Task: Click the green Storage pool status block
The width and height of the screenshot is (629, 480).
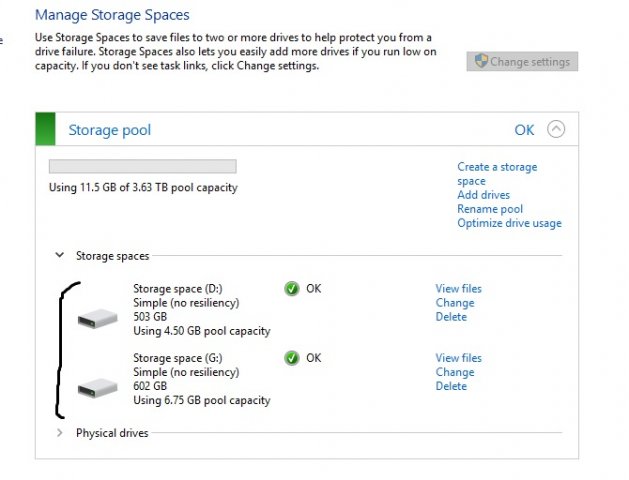Action: point(45,130)
